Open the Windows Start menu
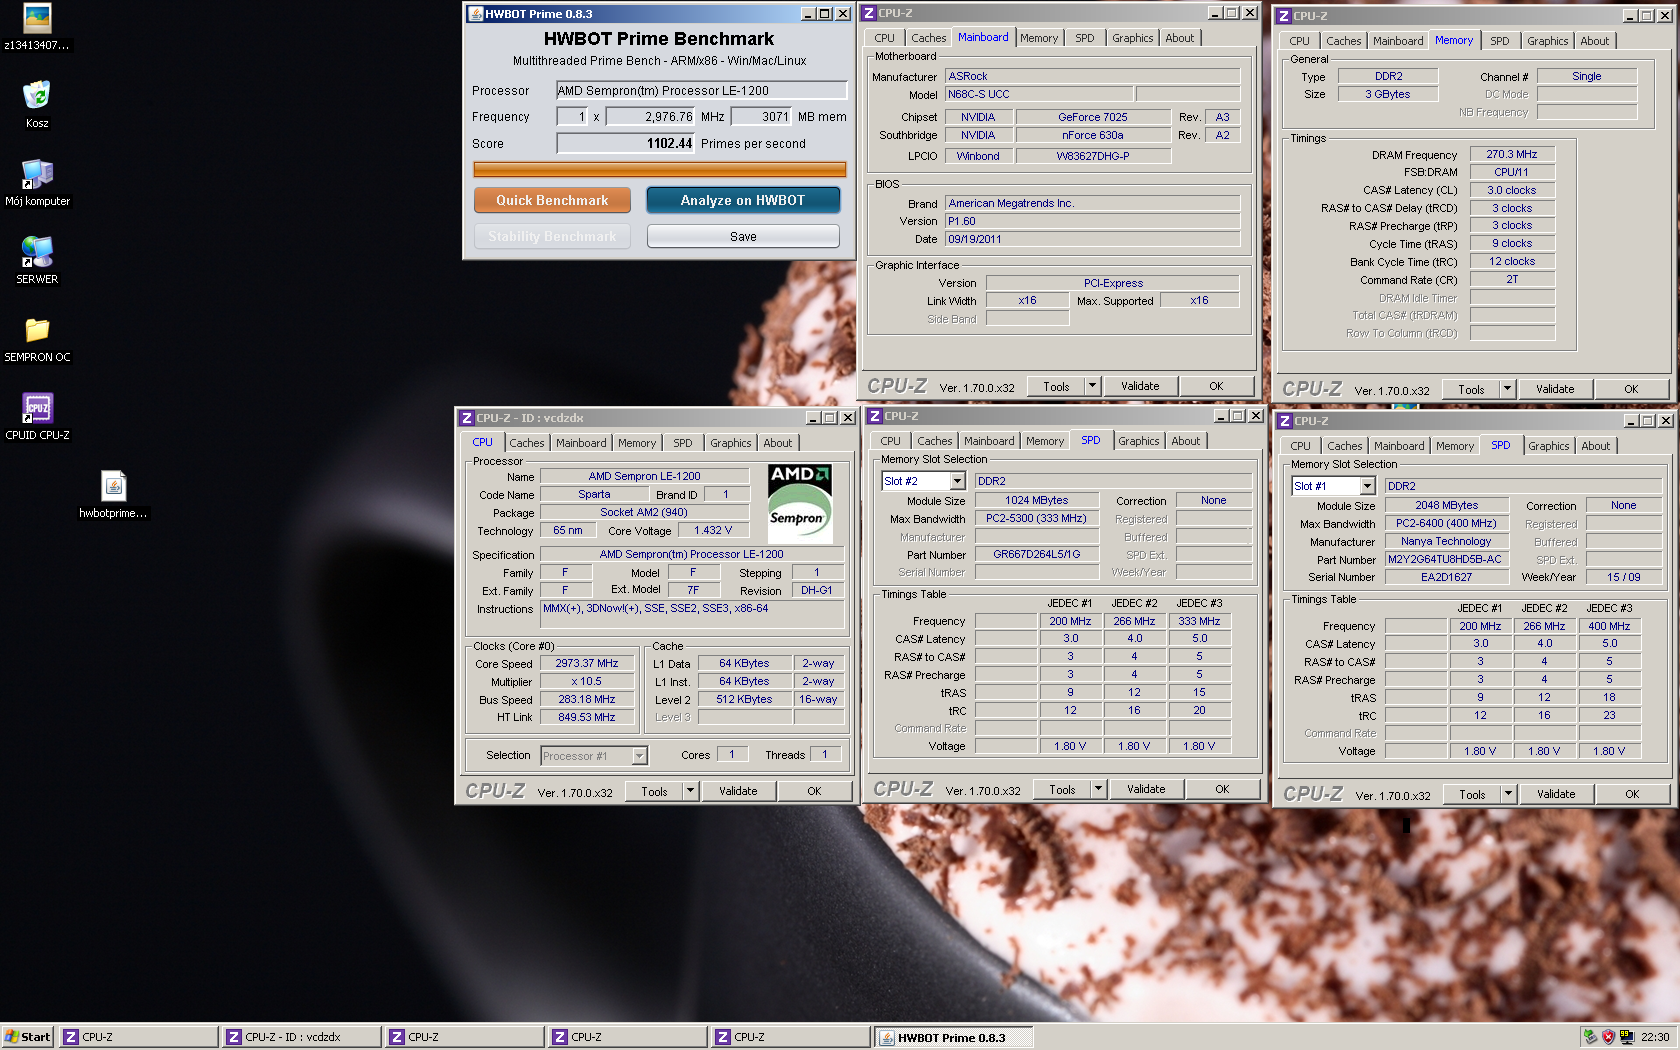The image size is (1680, 1050). pos(28,1037)
